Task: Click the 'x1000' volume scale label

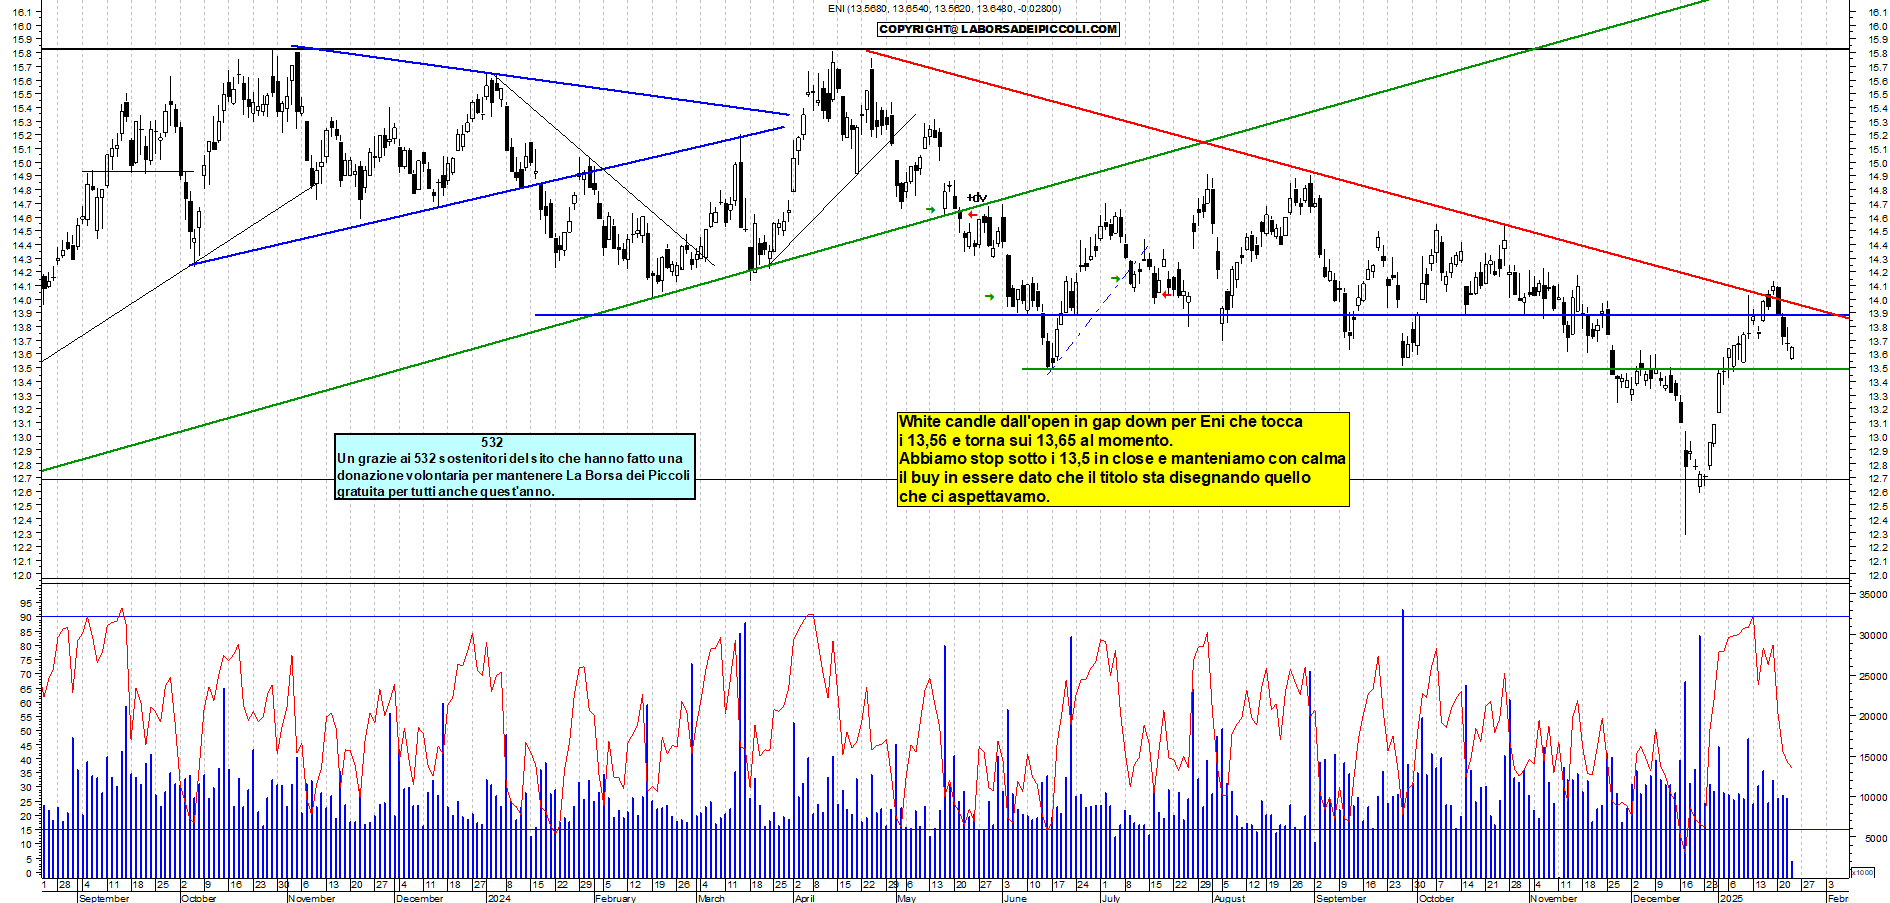Action: [x=1863, y=872]
